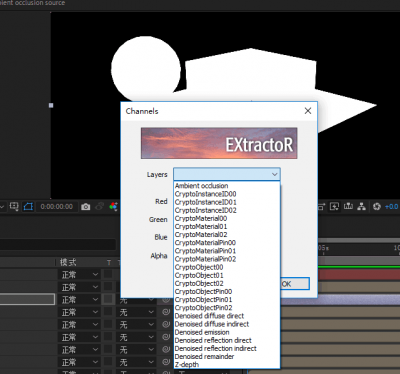Toggle preserve transparency box in third layer row
The width and height of the screenshot is (400, 374).
(x=108, y=299)
